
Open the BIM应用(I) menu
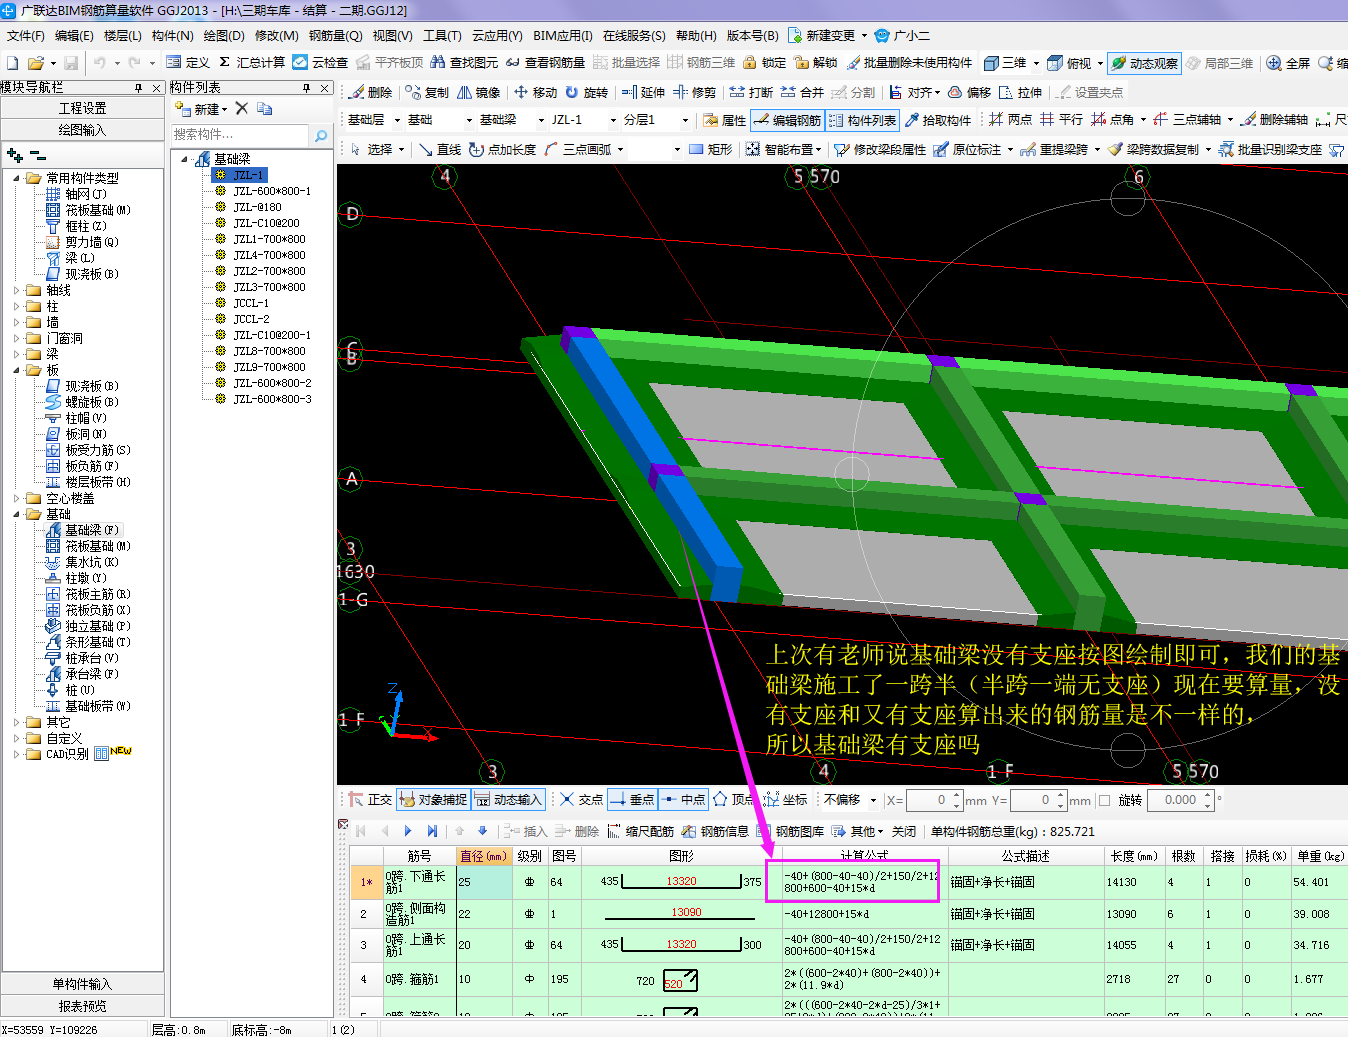tap(562, 35)
